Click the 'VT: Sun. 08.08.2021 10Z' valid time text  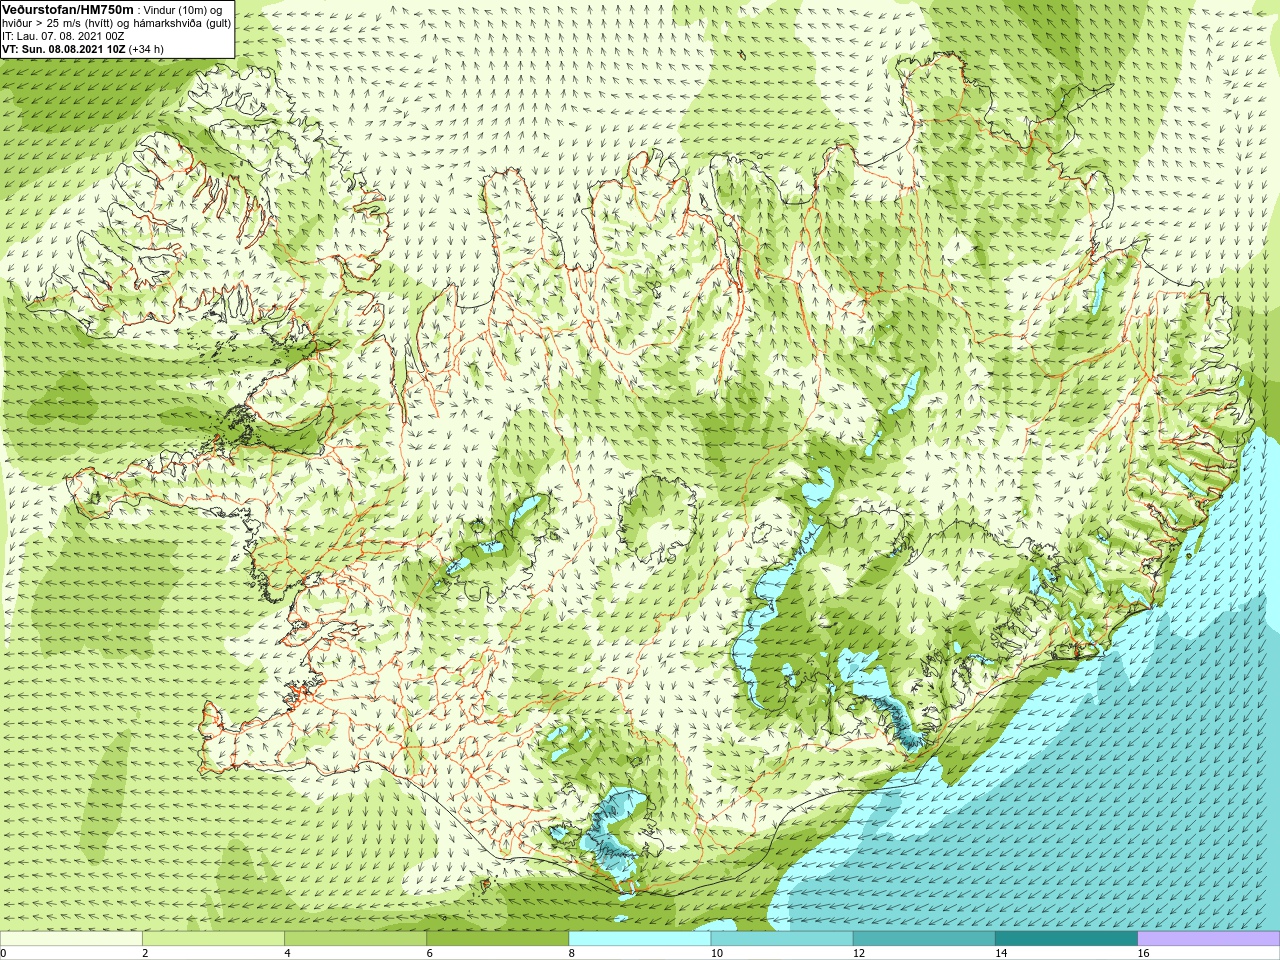64,49
